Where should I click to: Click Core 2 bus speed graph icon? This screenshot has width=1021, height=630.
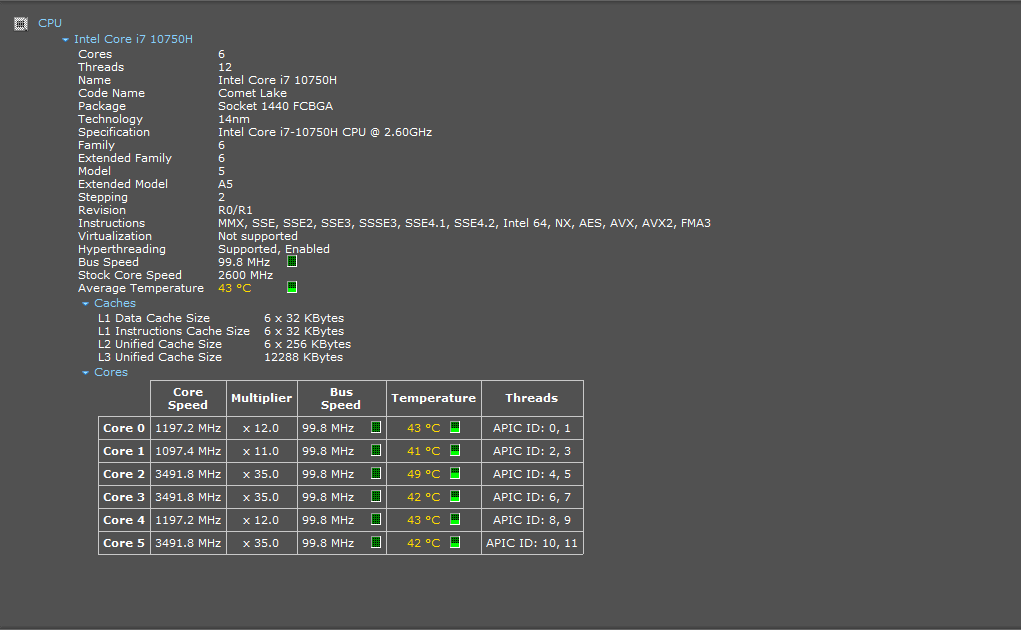[x=376, y=474]
